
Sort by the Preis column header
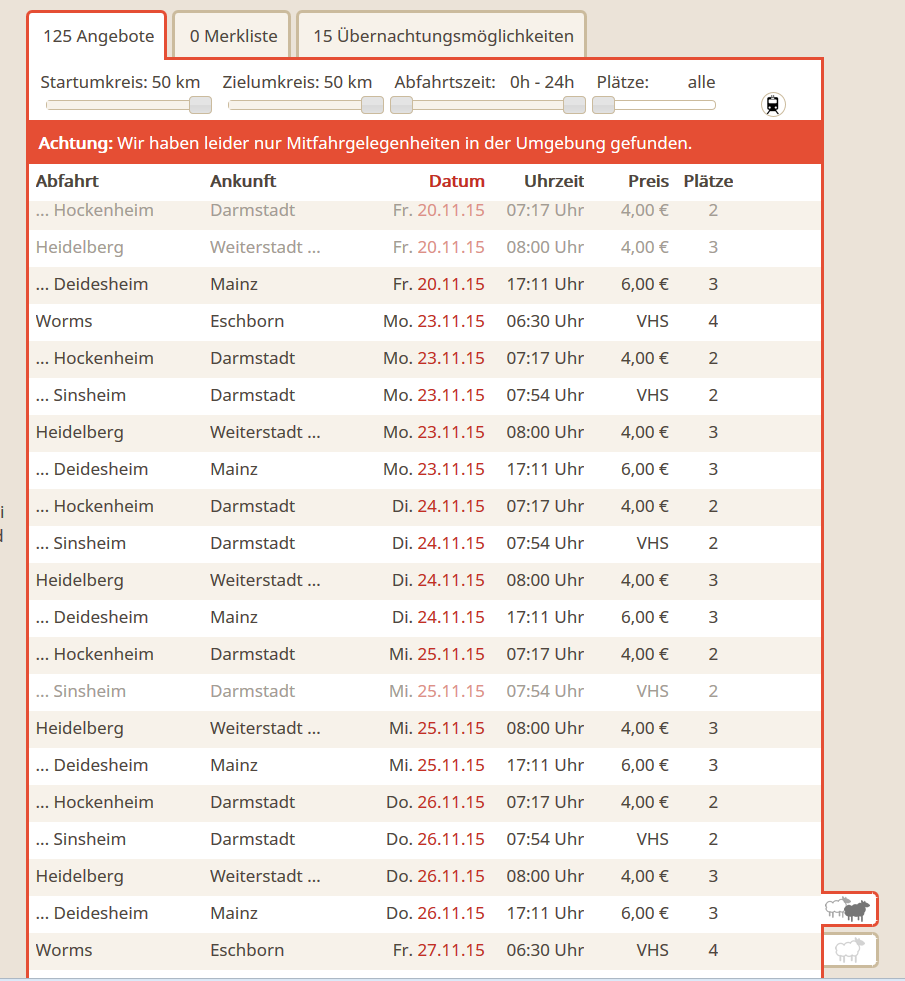coord(648,181)
